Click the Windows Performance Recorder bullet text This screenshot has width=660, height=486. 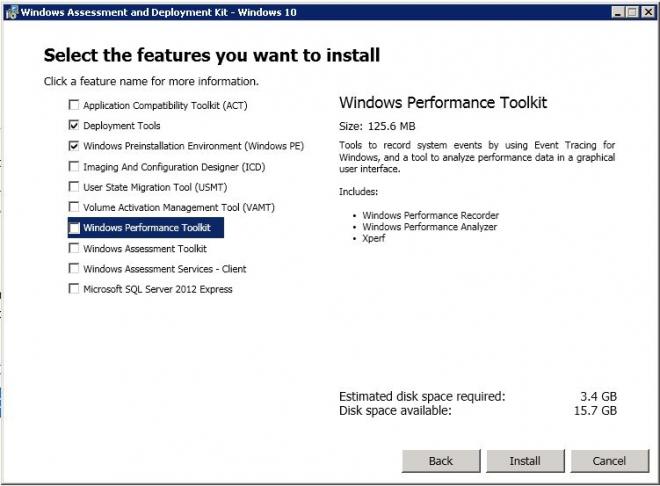click(431, 215)
